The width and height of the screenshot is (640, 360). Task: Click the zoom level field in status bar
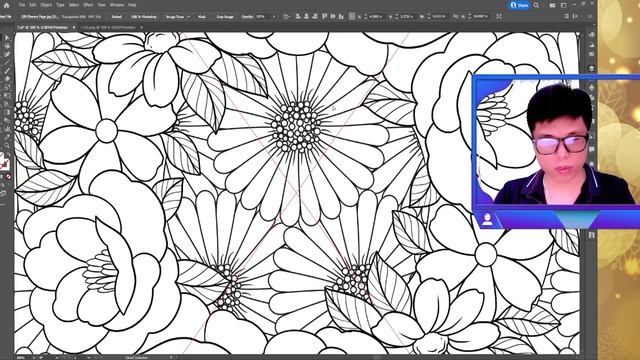pos(23,358)
